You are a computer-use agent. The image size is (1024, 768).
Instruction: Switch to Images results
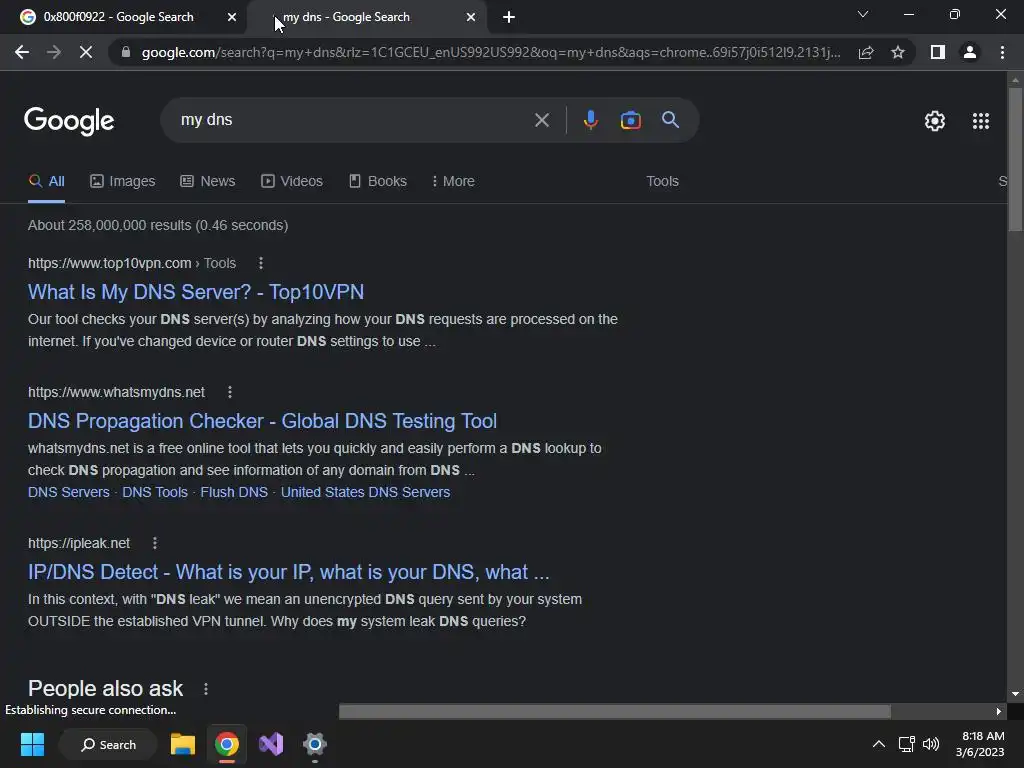coord(123,182)
